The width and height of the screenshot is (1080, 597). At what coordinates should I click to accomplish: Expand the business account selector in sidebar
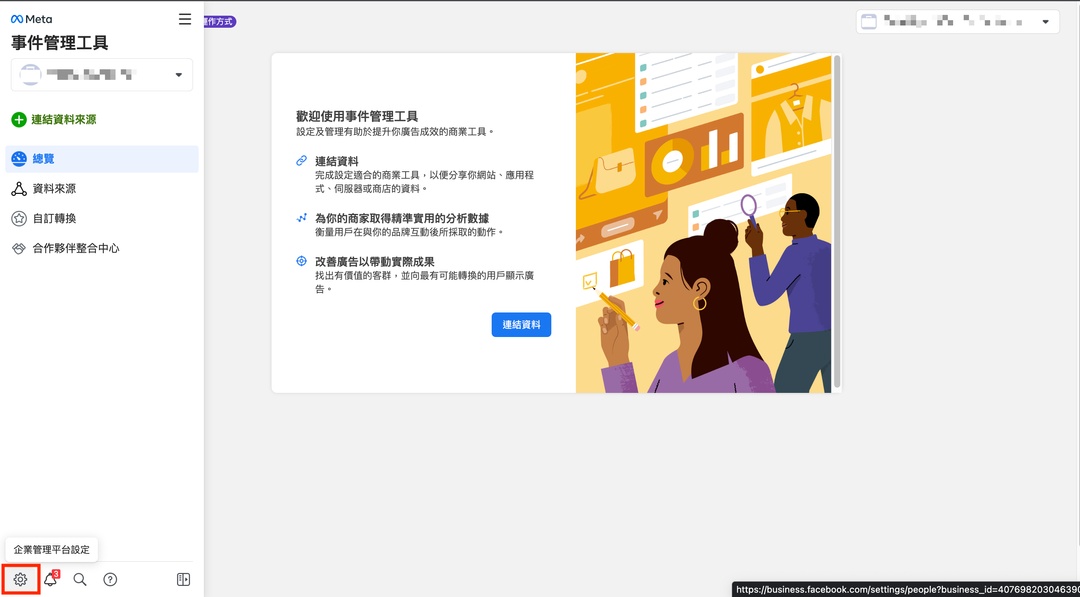pyautogui.click(x=178, y=75)
